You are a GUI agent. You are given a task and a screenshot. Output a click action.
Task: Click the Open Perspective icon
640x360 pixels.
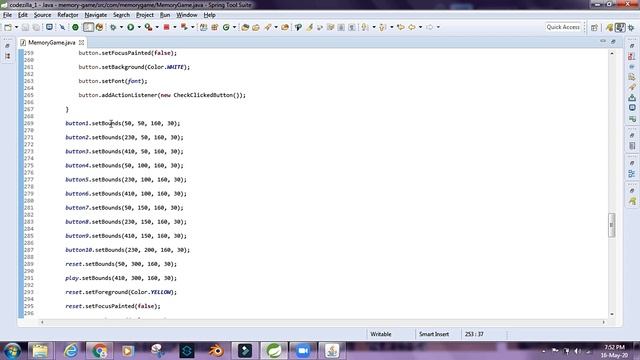pyautogui.click(x=594, y=27)
